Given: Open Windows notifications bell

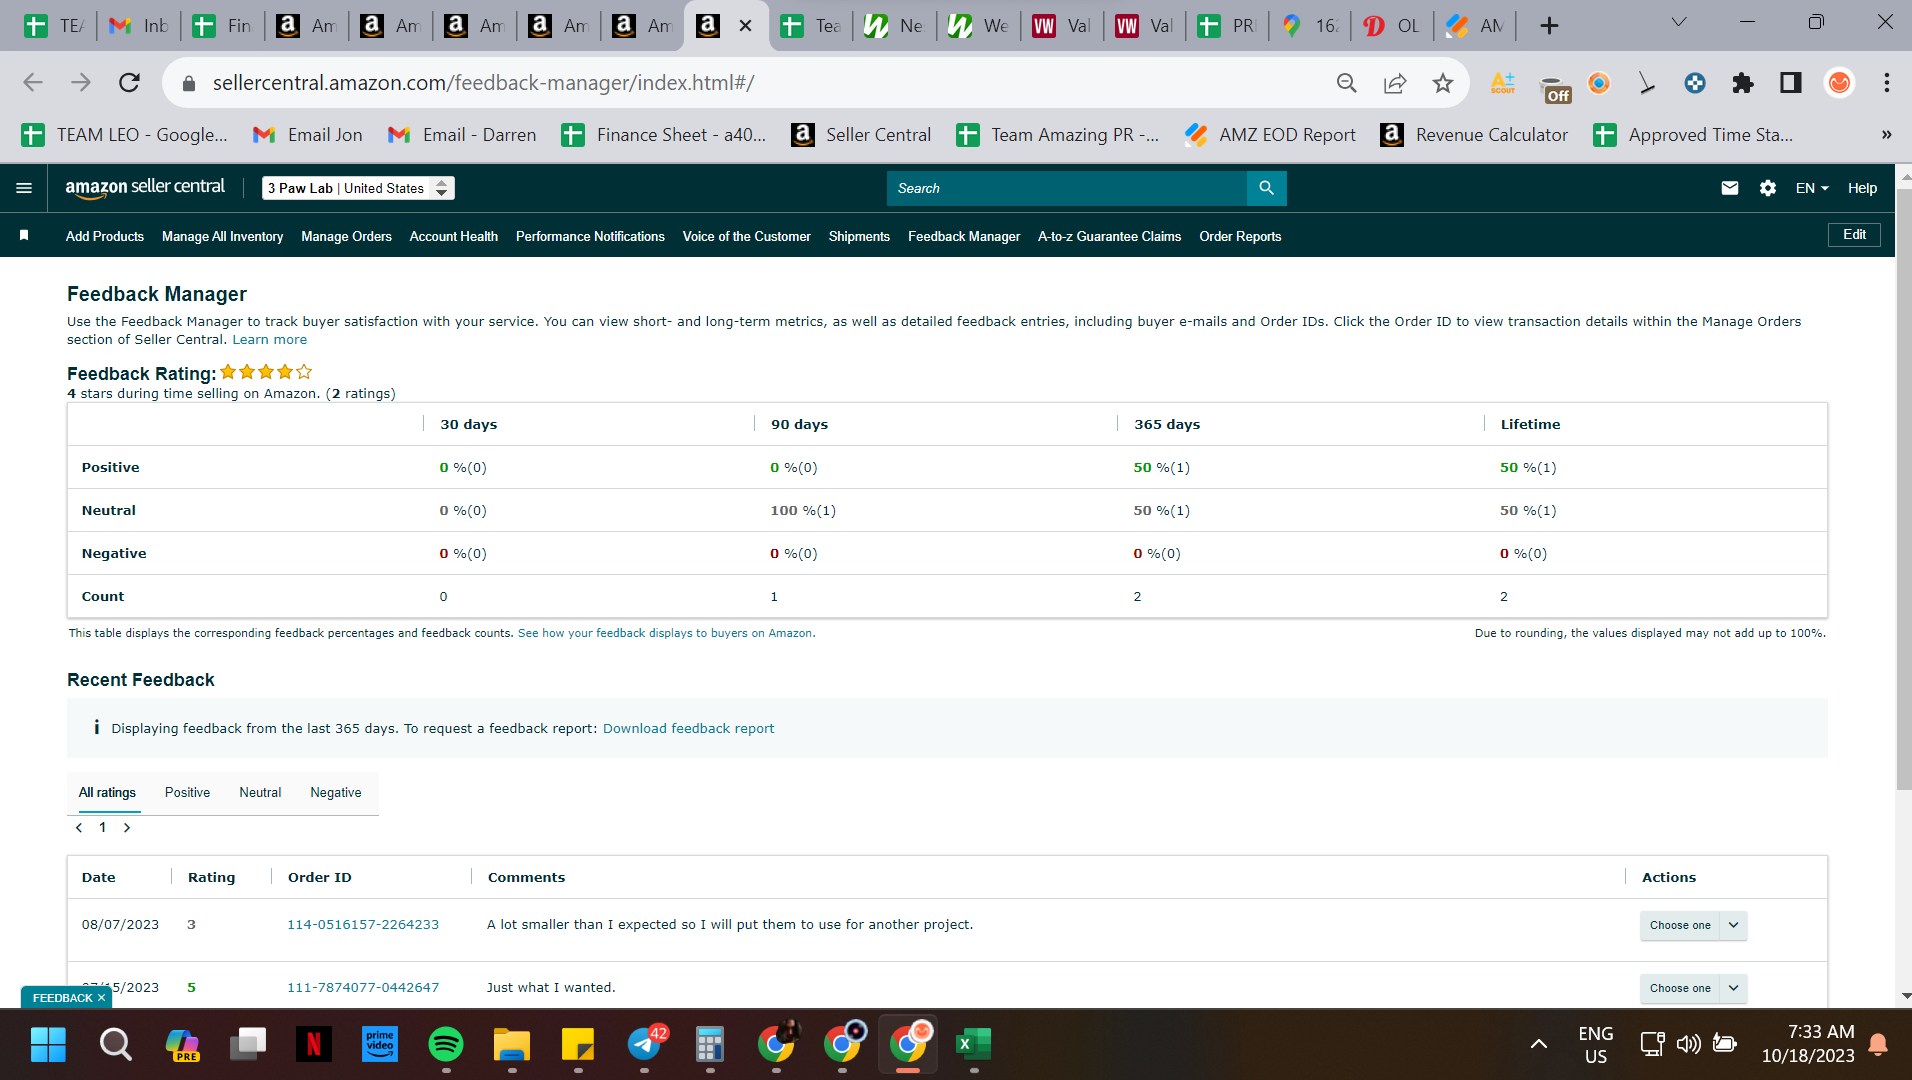Looking at the screenshot, I should (x=1878, y=1045).
